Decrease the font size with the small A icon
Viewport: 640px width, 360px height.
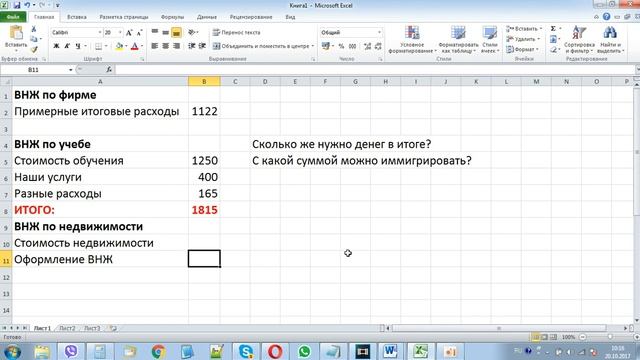pyautogui.click(x=139, y=32)
